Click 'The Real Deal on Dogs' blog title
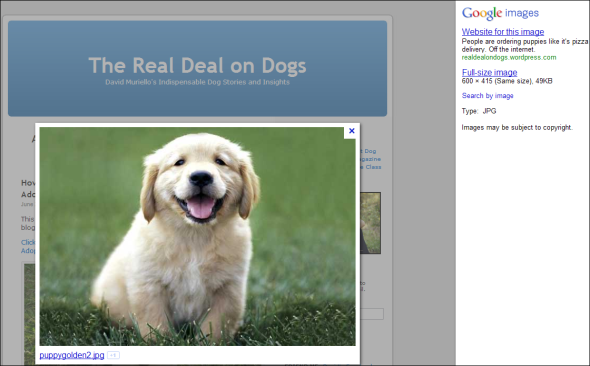Screen dimensions: 590x366 click(197, 65)
